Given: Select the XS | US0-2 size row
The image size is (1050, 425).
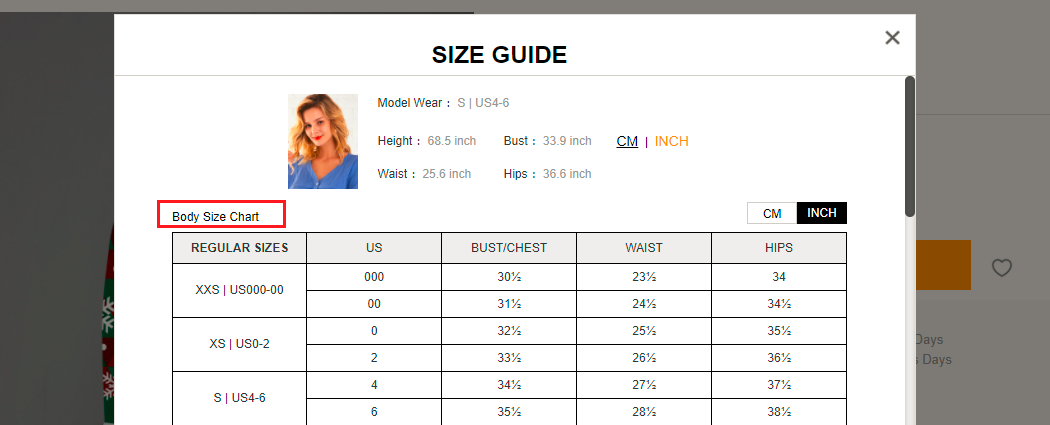Looking at the screenshot, I should point(240,344).
